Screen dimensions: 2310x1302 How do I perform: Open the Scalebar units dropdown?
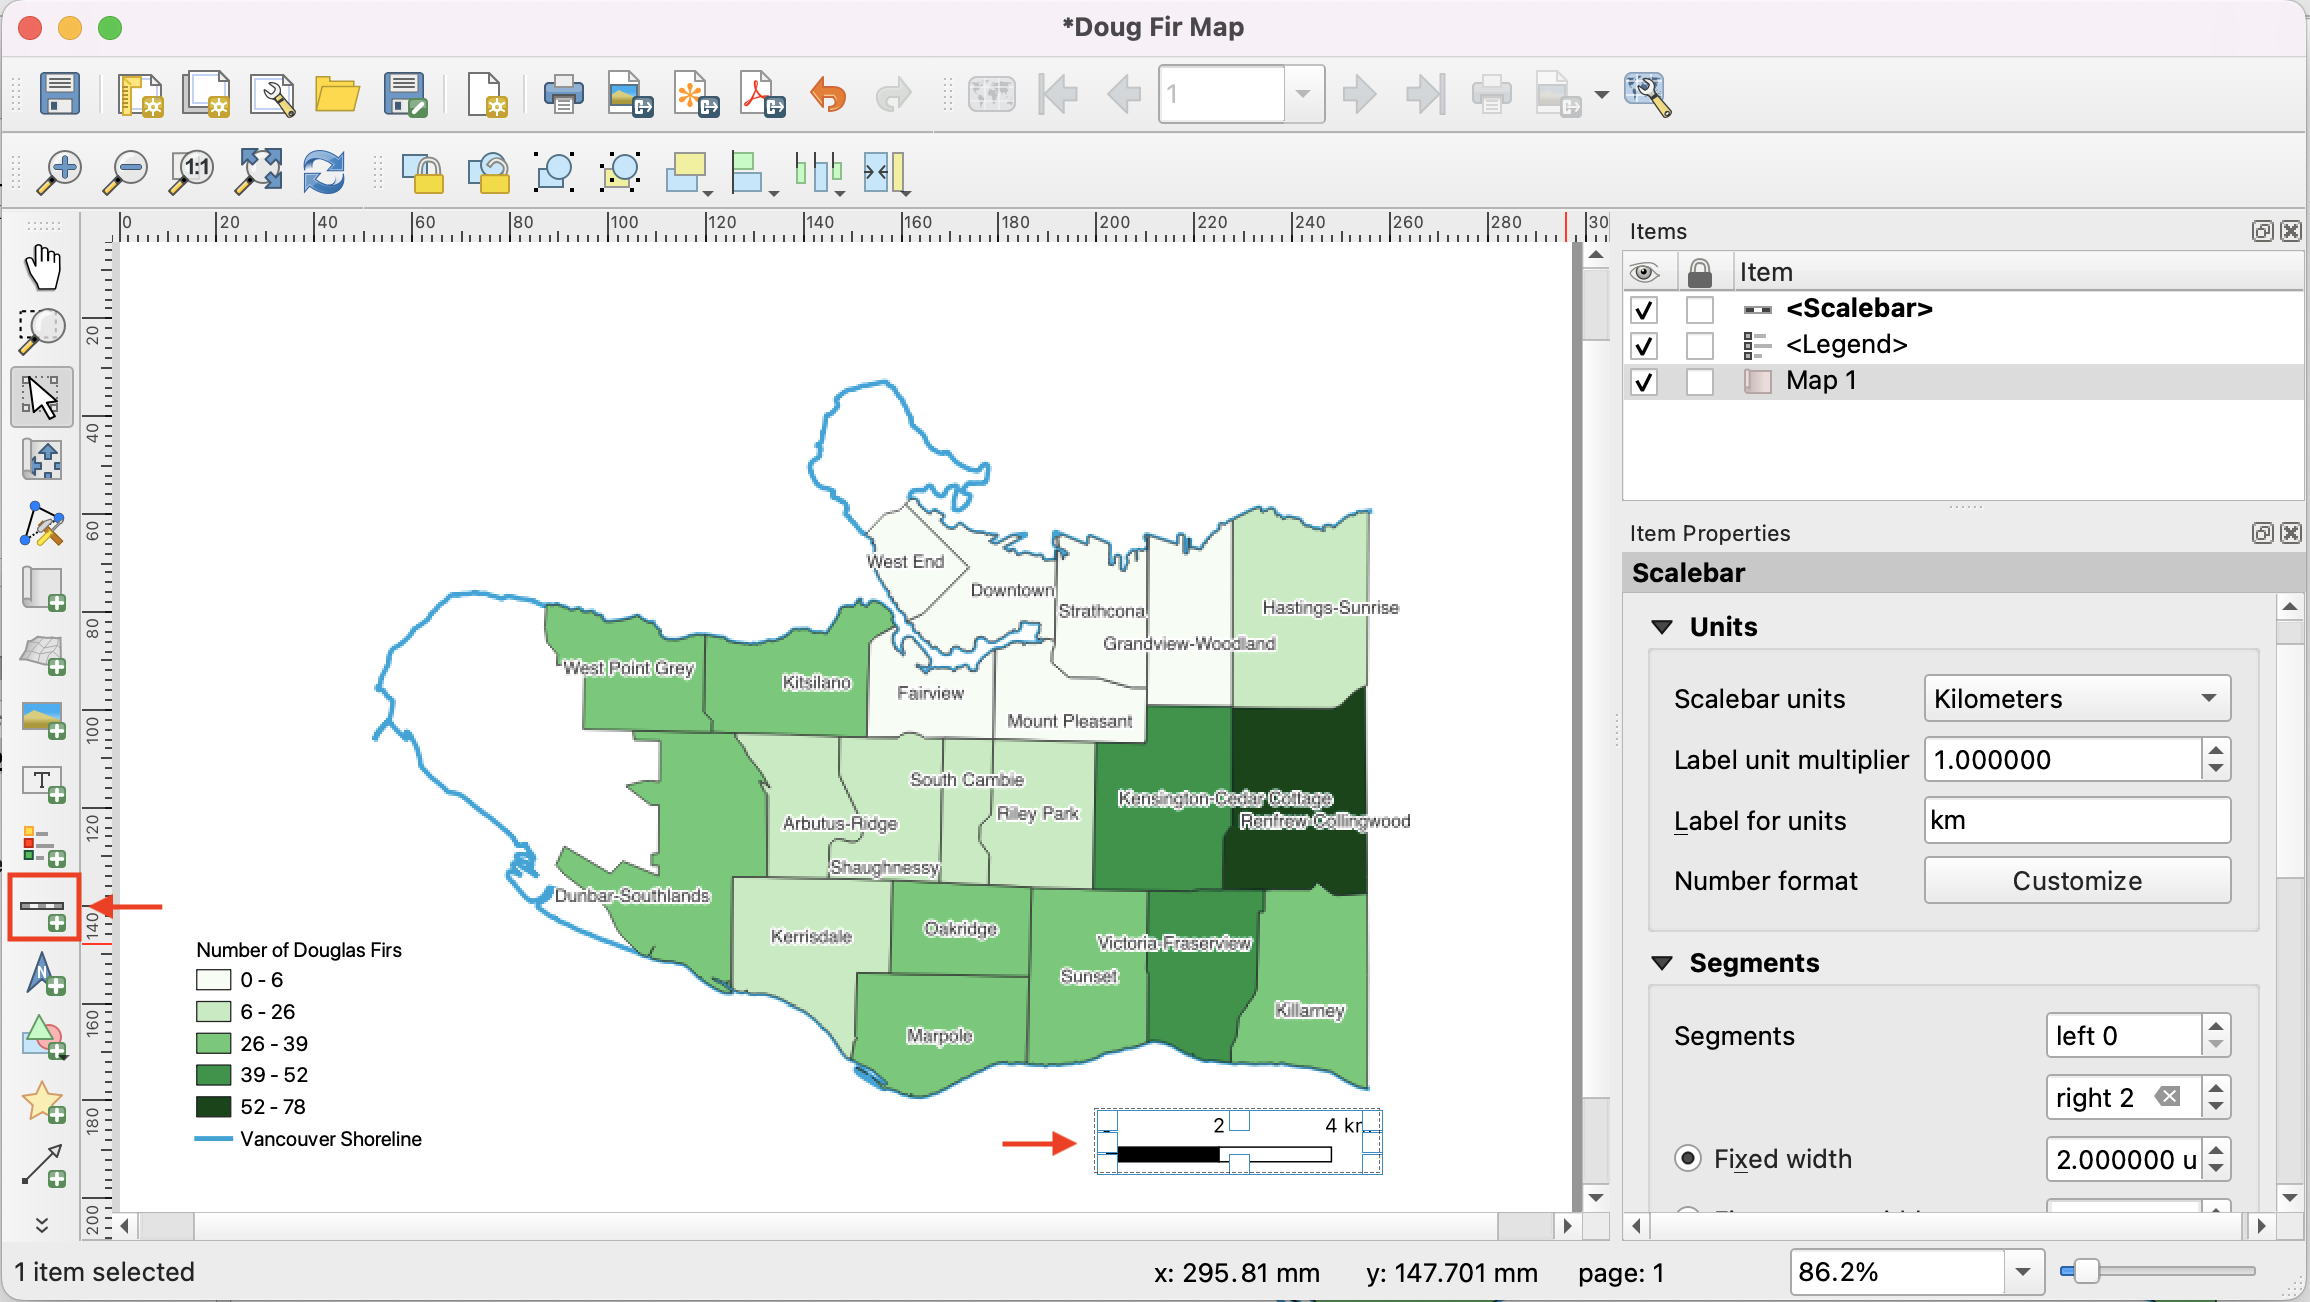(2076, 699)
